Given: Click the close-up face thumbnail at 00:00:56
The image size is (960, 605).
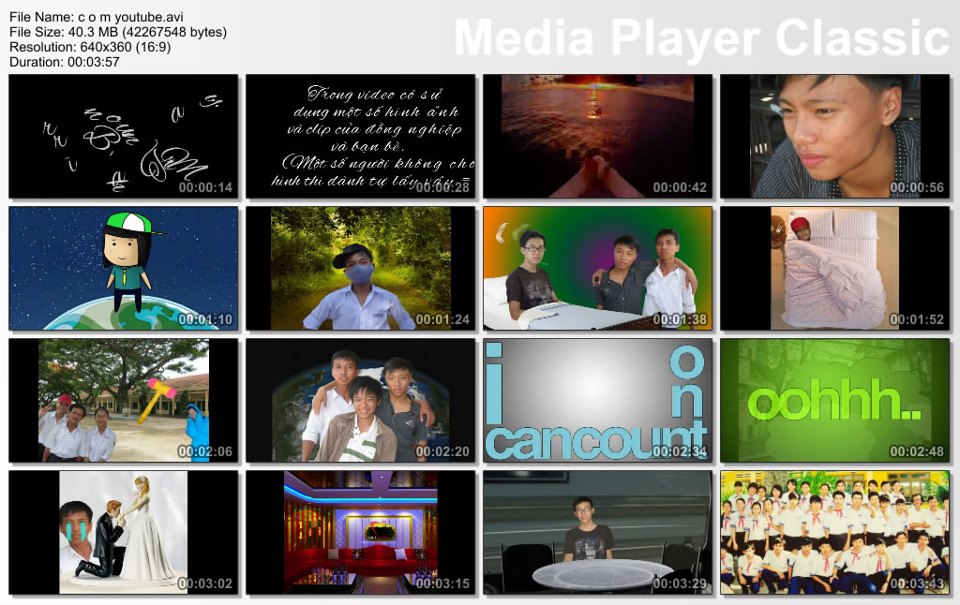Looking at the screenshot, I should coord(835,136).
